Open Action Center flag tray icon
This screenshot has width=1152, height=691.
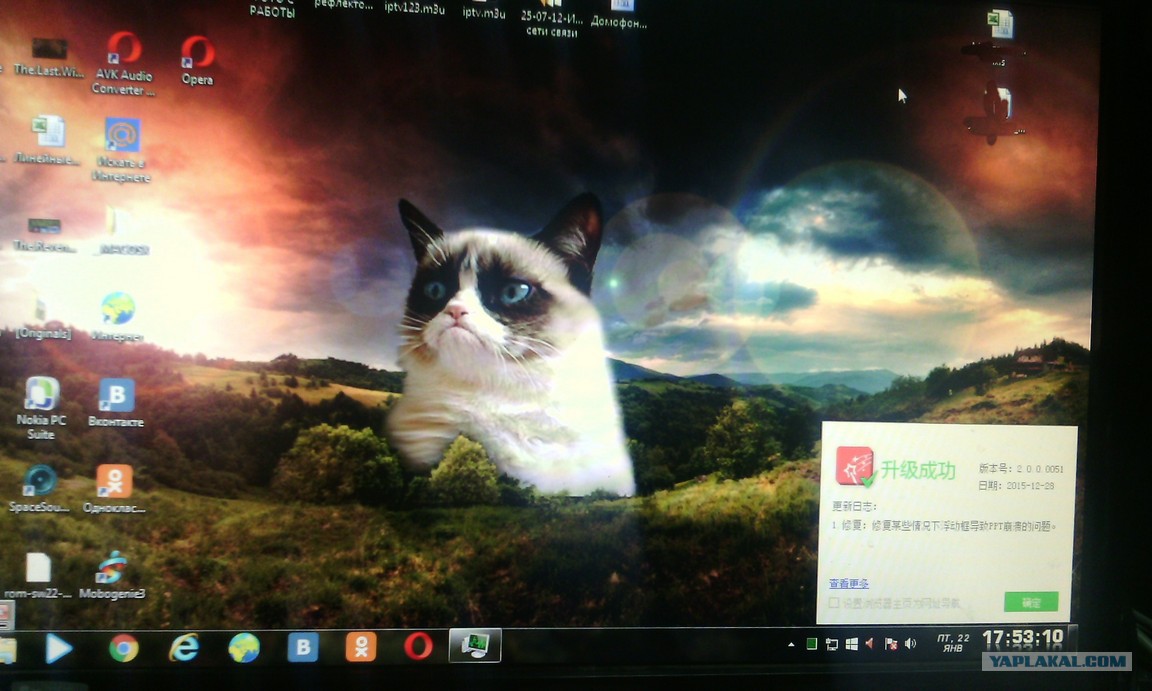pyautogui.click(x=890, y=644)
